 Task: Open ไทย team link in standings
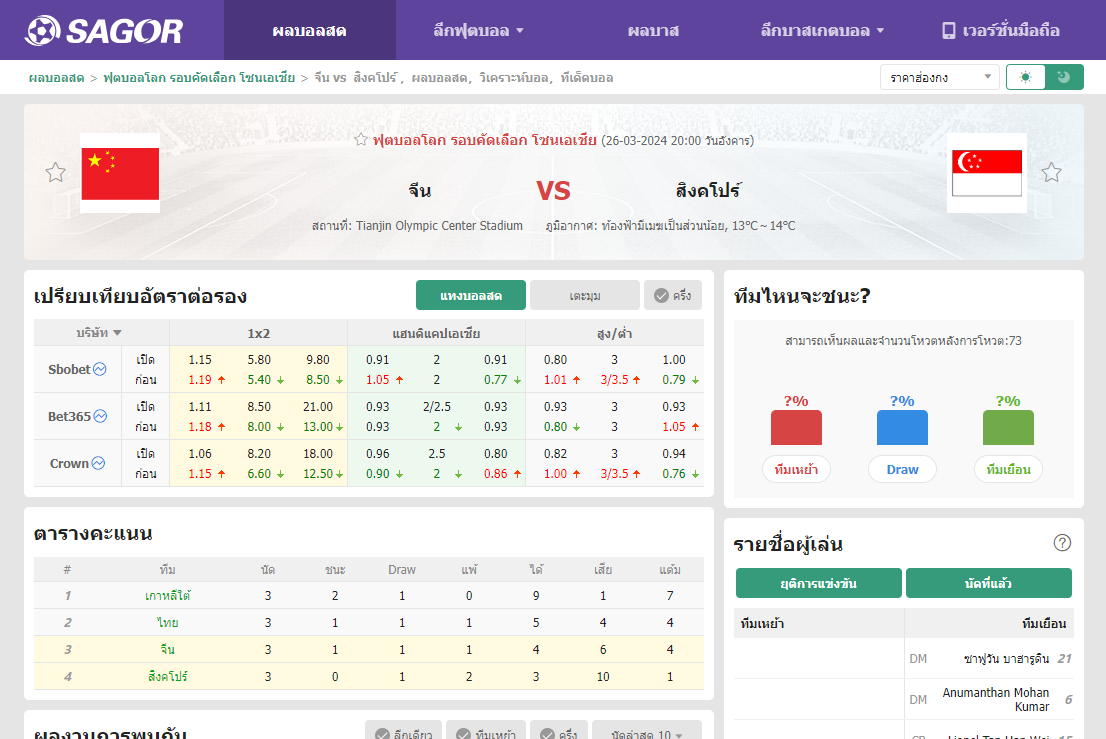pos(167,623)
